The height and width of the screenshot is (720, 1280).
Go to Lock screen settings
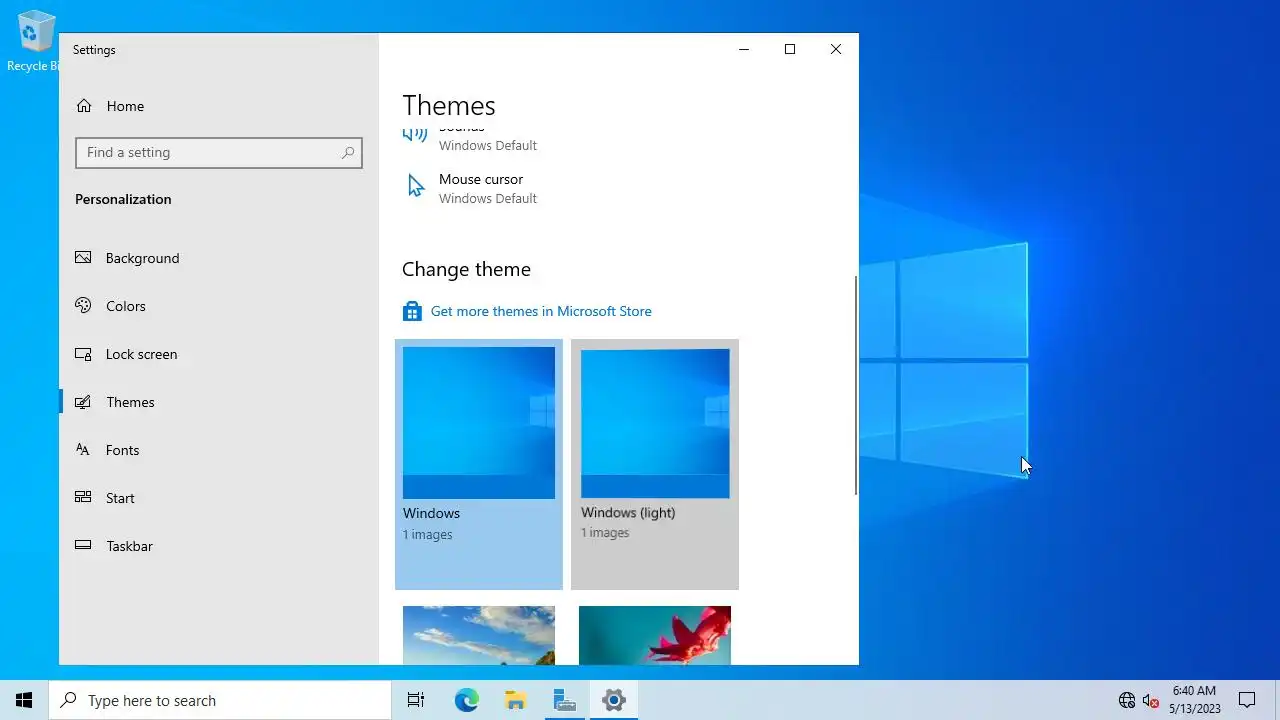point(219,354)
